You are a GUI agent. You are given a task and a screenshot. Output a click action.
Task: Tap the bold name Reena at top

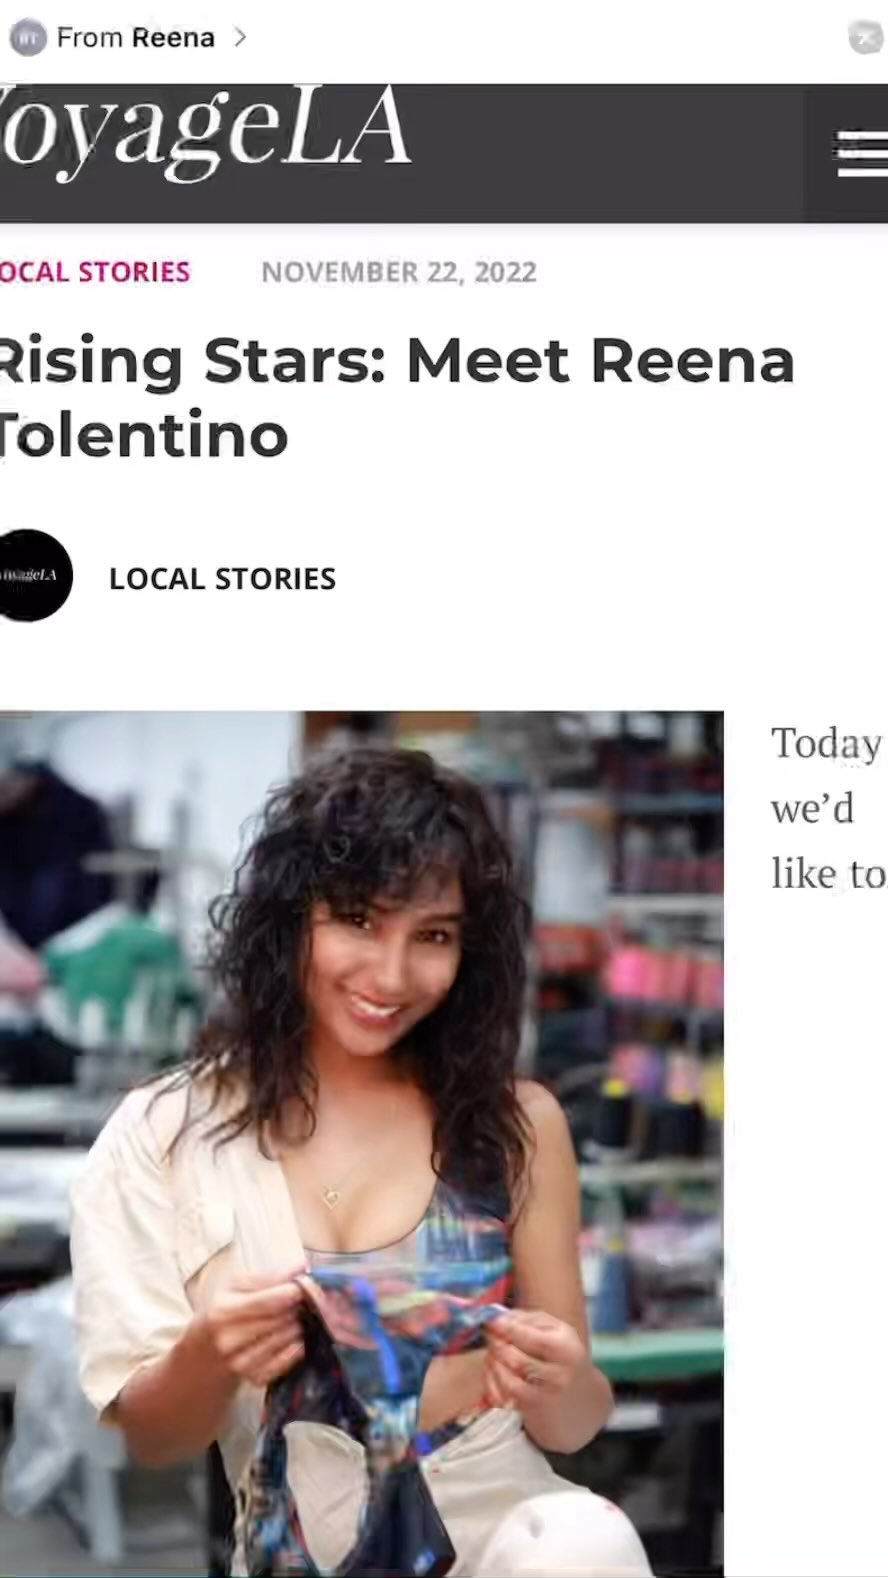(x=174, y=38)
